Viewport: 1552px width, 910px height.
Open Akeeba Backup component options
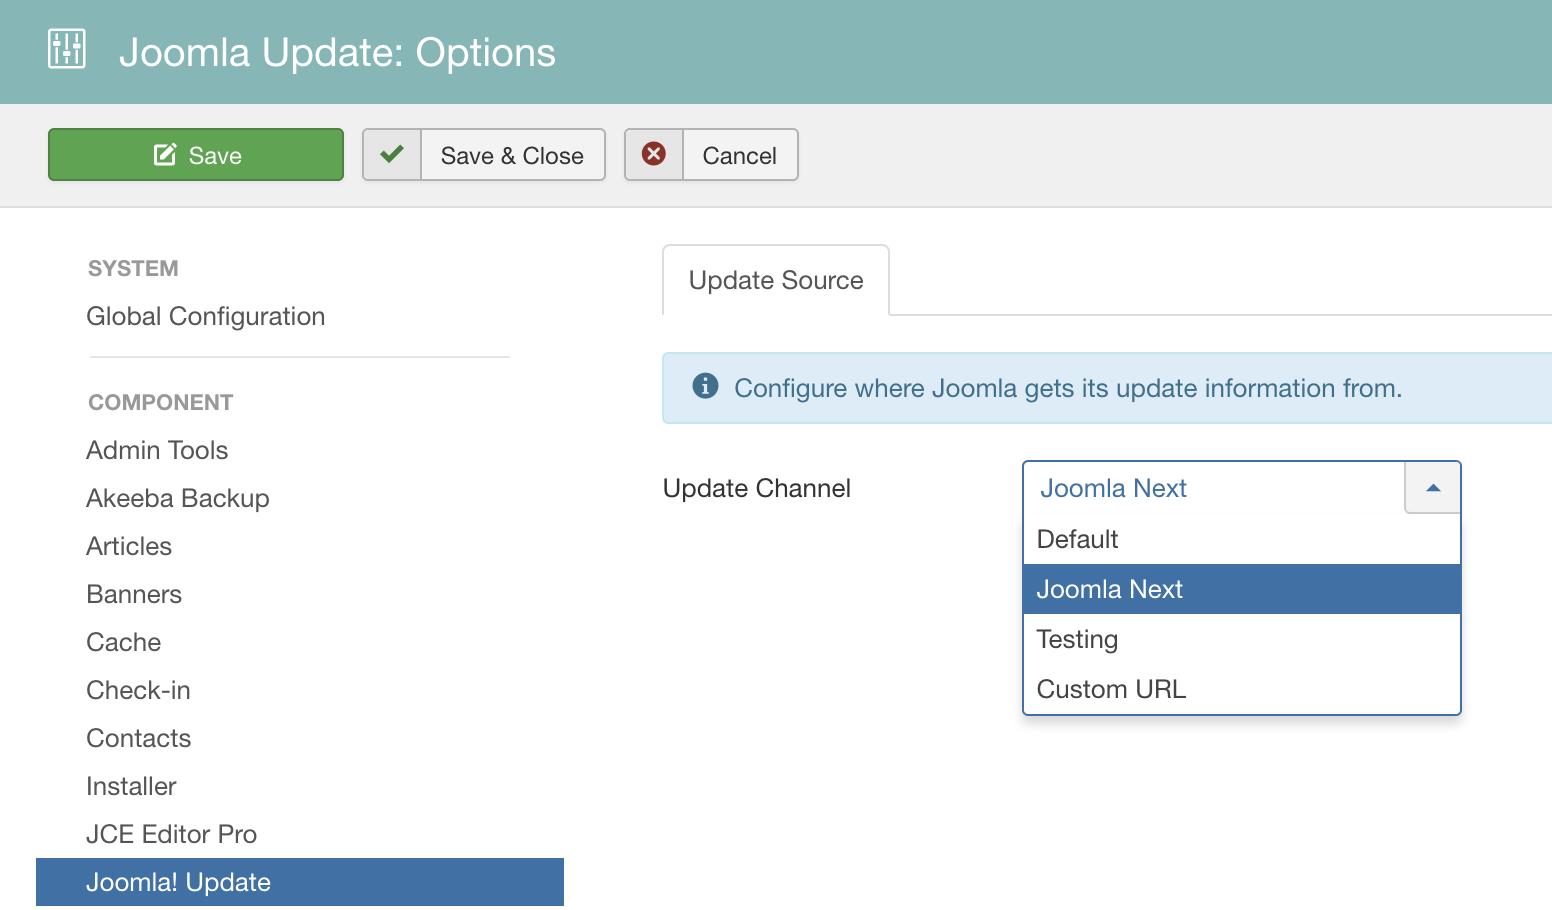click(x=178, y=498)
